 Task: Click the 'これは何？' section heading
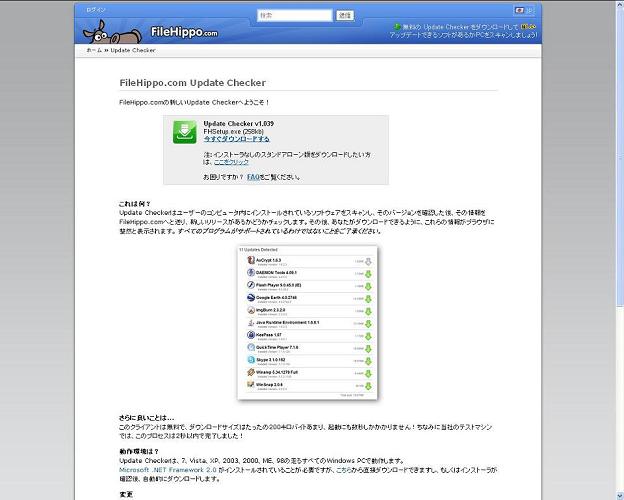pos(135,204)
